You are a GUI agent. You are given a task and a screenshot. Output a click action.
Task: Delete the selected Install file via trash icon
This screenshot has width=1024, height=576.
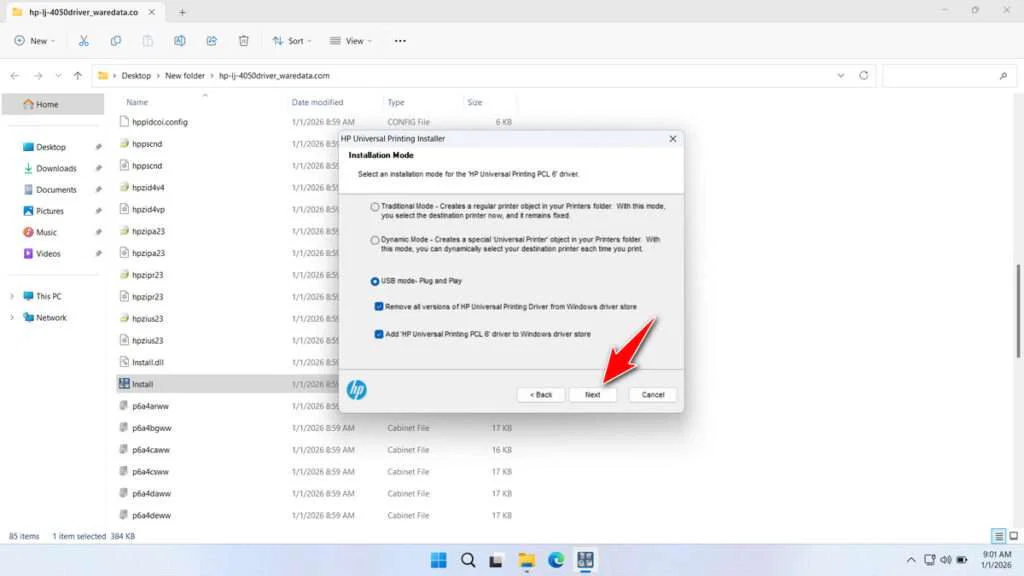point(243,40)
